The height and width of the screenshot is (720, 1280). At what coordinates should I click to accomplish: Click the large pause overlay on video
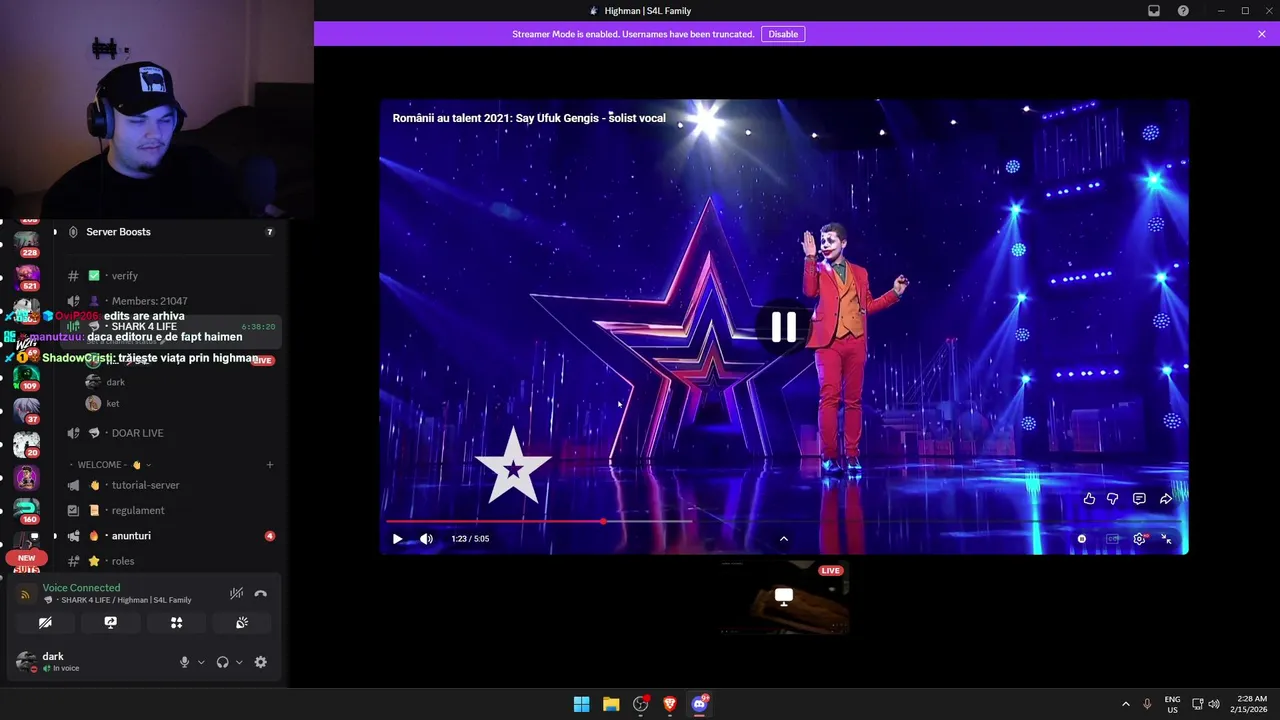pyautogui.click(x=783, y=327)
